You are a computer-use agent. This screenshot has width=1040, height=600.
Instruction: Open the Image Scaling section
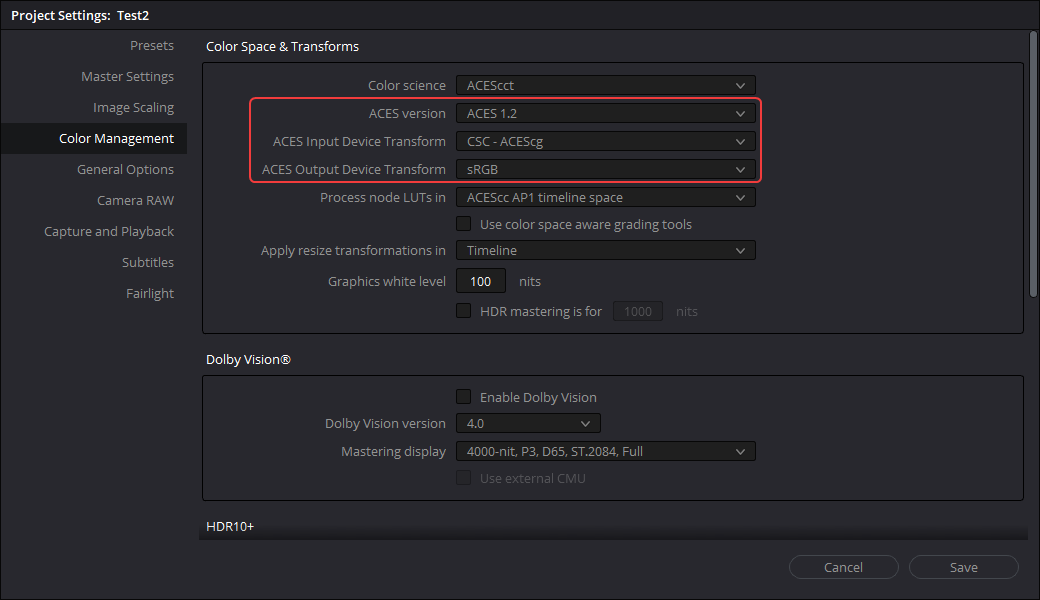tap(133, 108)
